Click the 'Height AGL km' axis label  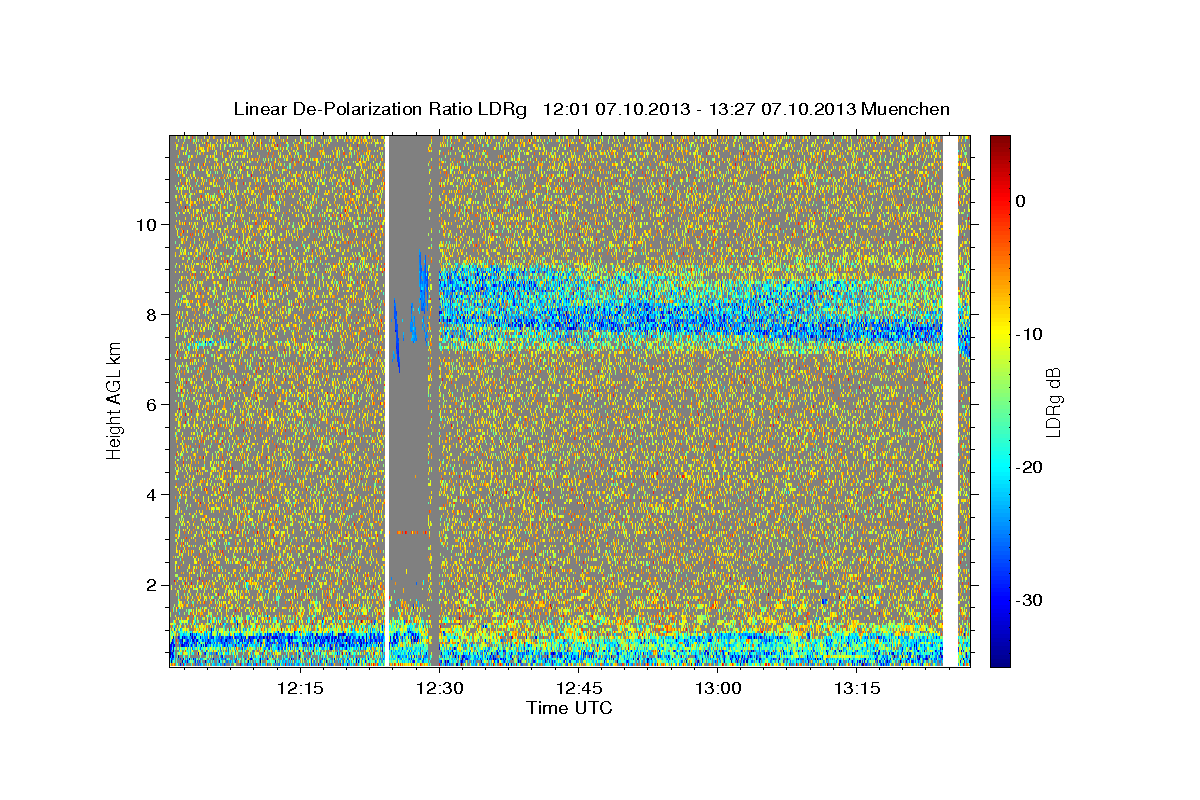pyautogui.click(x=115, y=400)
